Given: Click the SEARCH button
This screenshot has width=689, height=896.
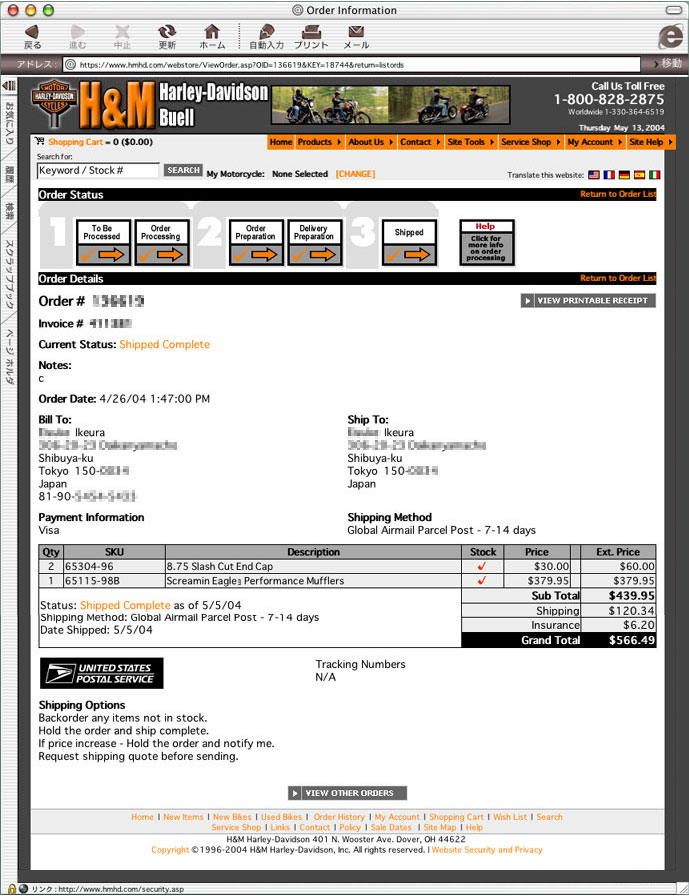Looking at the screenshot, I should point(183,170).
